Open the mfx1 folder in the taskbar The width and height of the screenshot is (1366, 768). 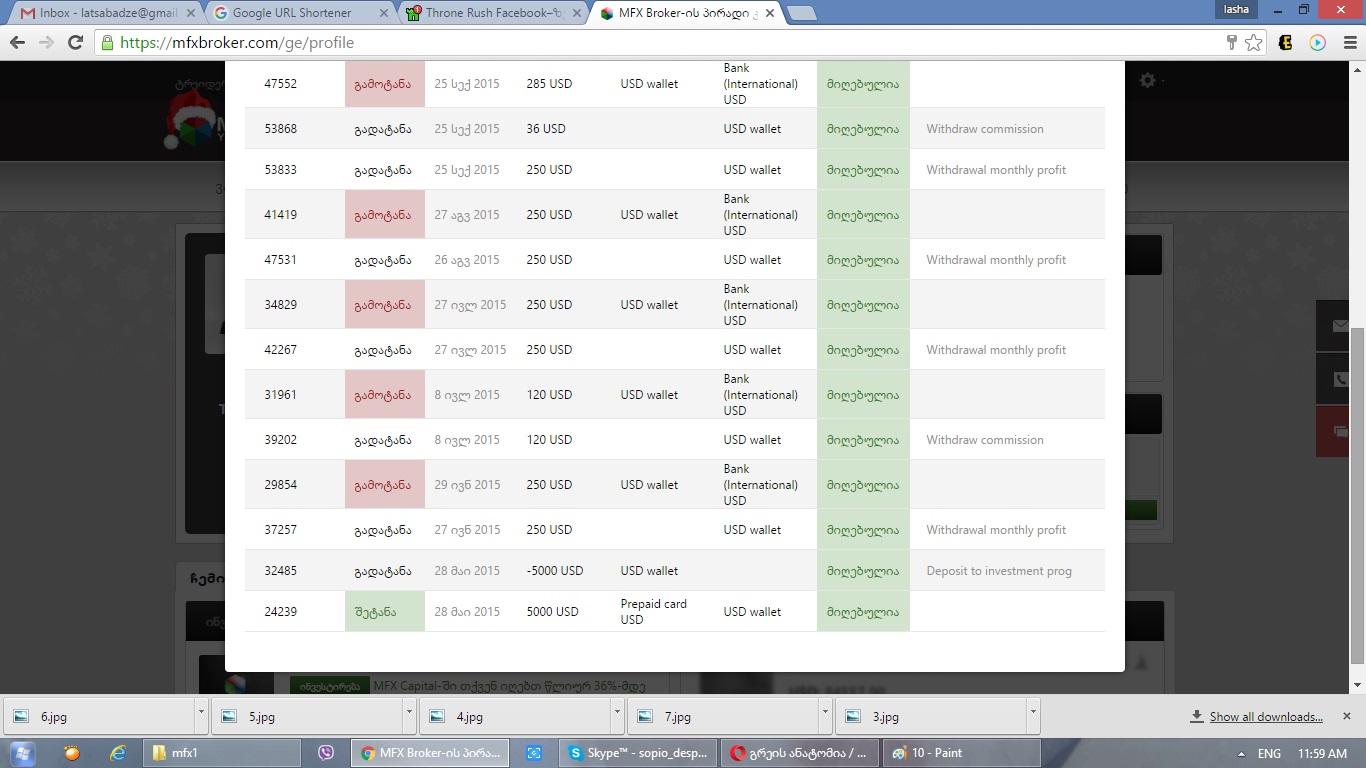pyautogui.click(x=220, y=753)
